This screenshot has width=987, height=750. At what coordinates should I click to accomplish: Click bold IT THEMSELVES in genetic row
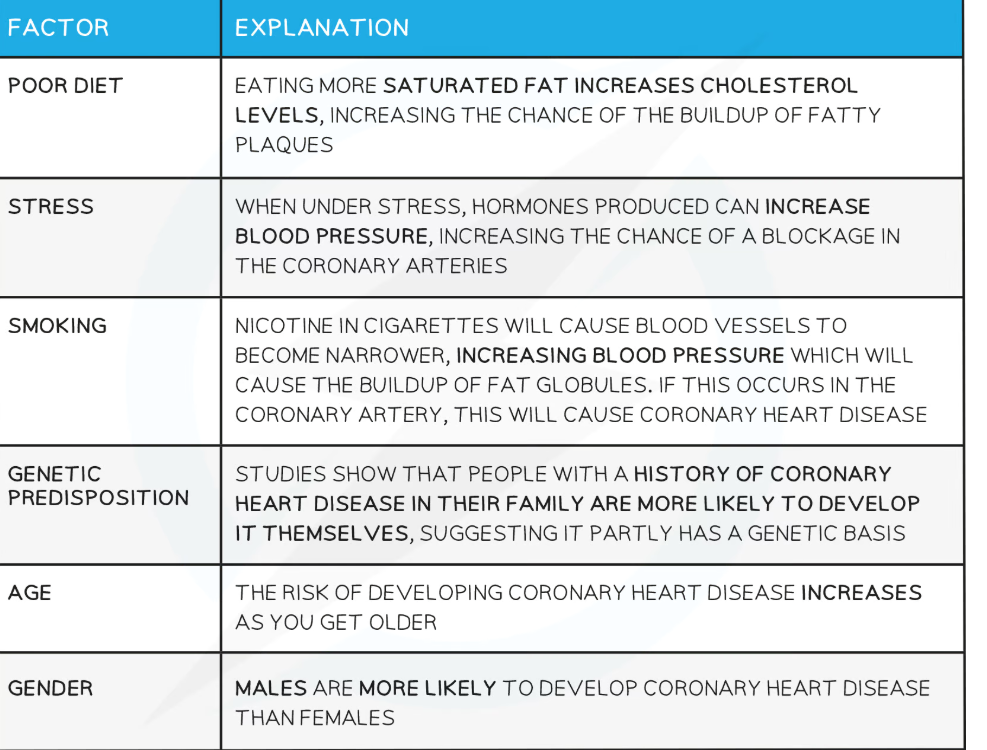[321, 533]
